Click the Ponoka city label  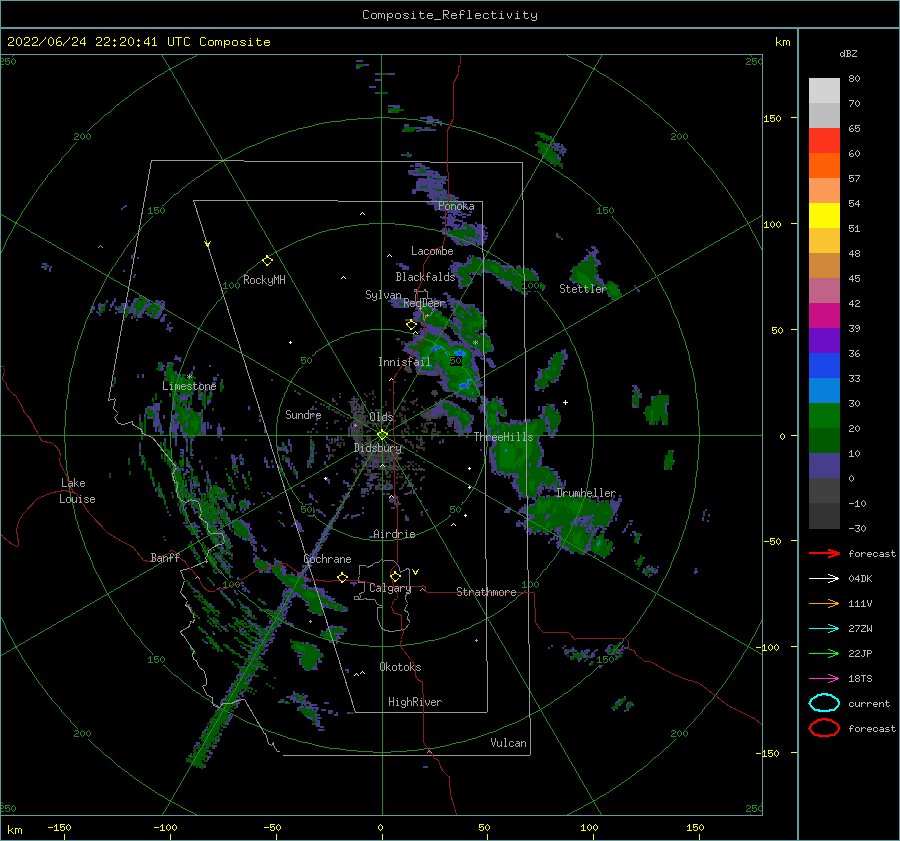[456, 206]
